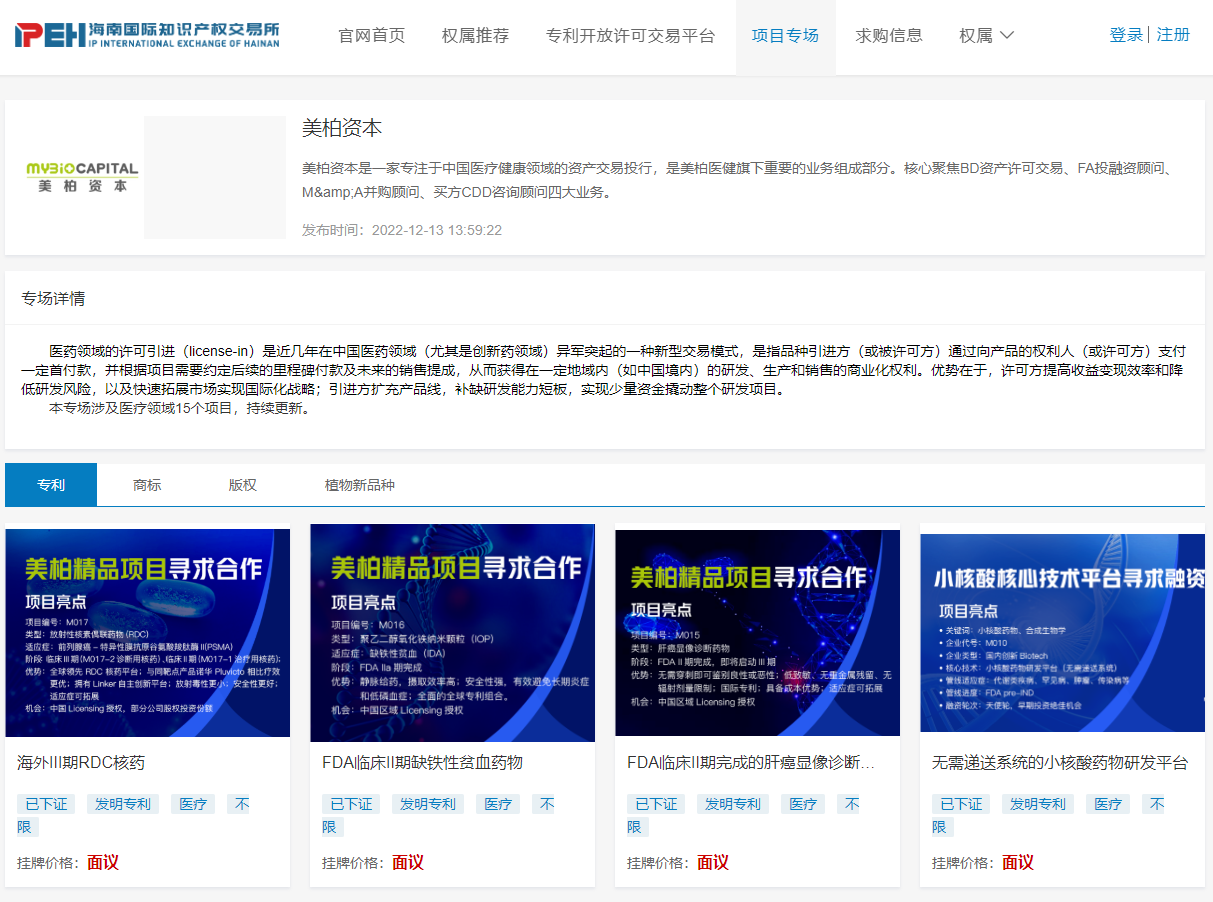Click the 登录 link
The height and width of the screenshot is (902, 1213).
click(1125, 35)
